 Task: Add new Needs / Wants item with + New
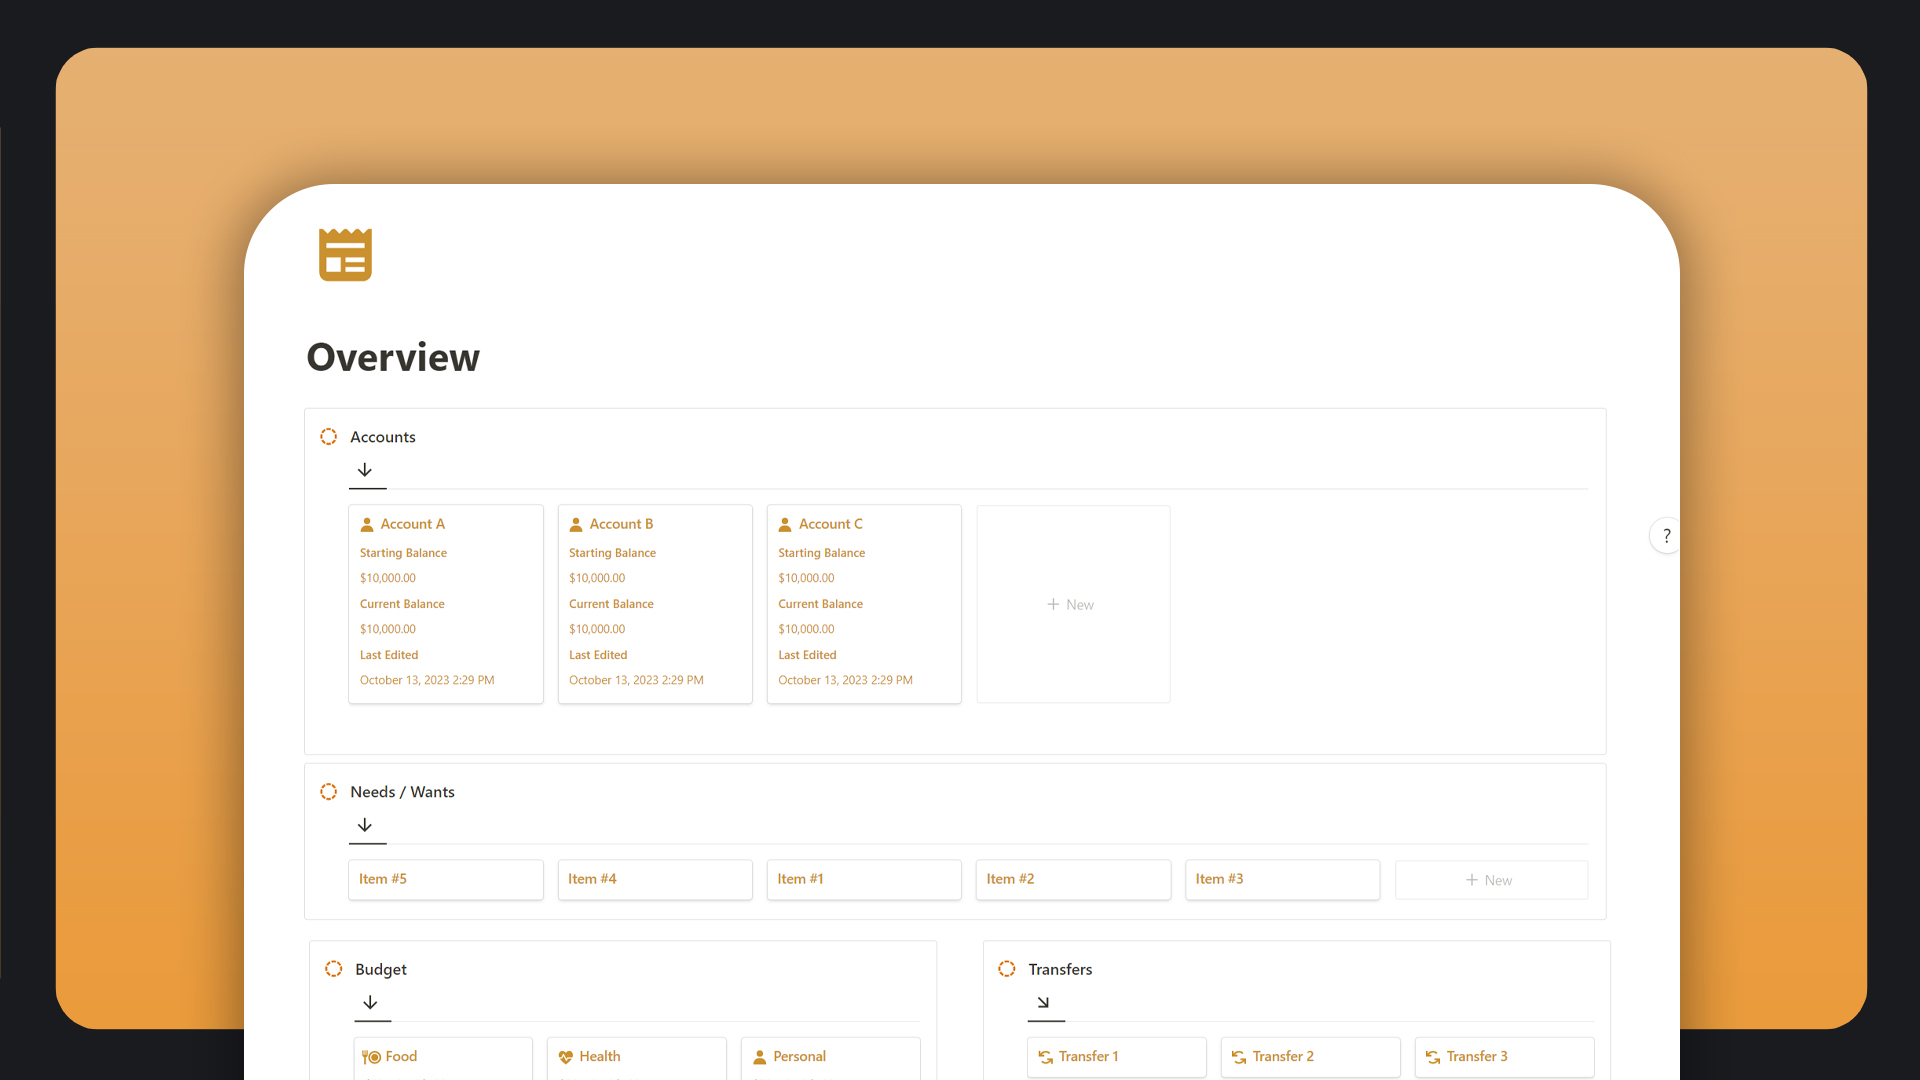(1489, 880)
